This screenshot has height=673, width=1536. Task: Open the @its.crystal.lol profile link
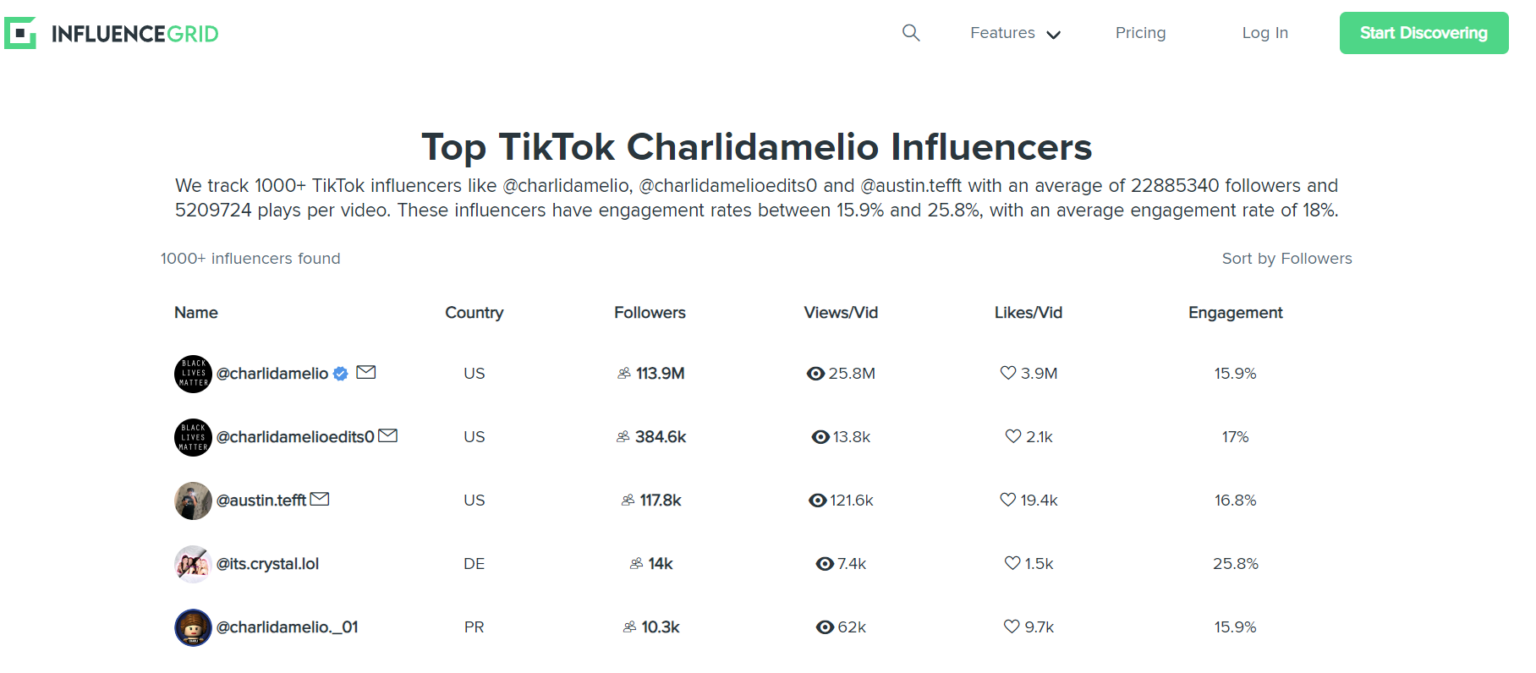(x=268, y=563)
